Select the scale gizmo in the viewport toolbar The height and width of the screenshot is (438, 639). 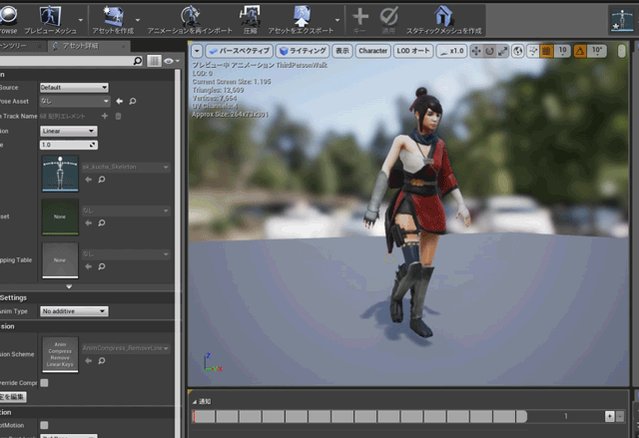(503, 51)
